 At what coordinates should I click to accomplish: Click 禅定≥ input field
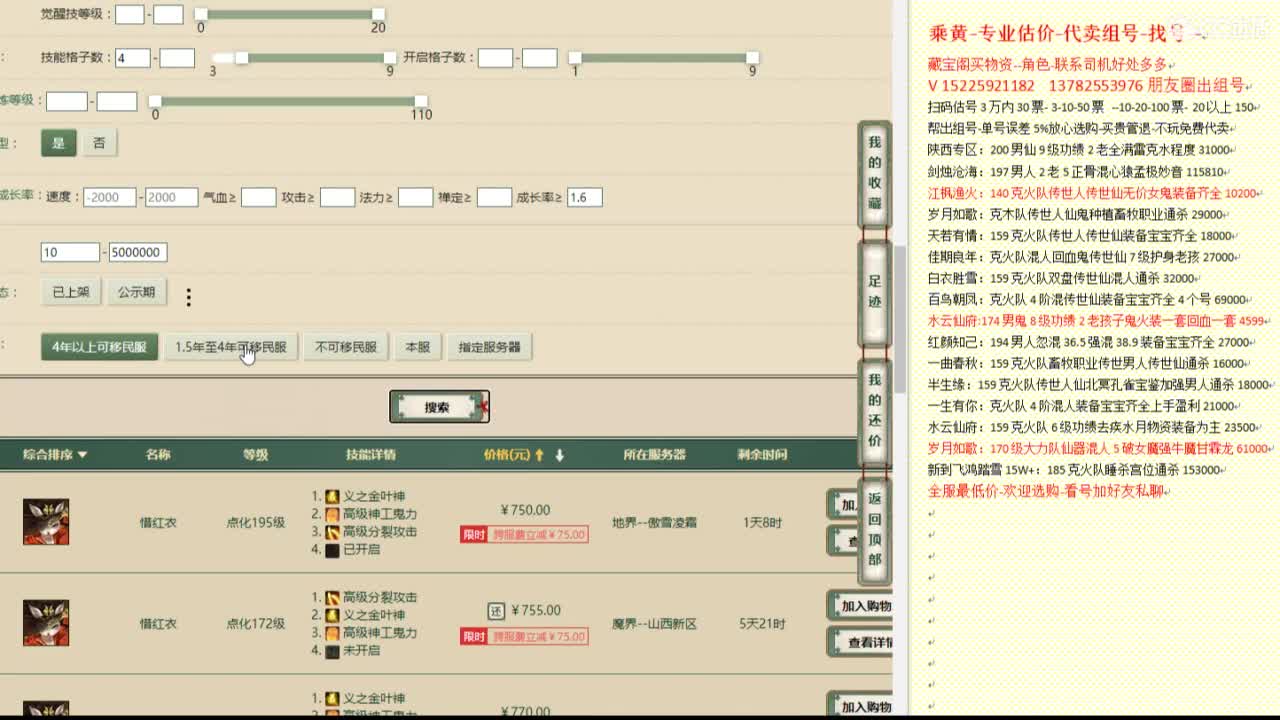click(494, 197)
